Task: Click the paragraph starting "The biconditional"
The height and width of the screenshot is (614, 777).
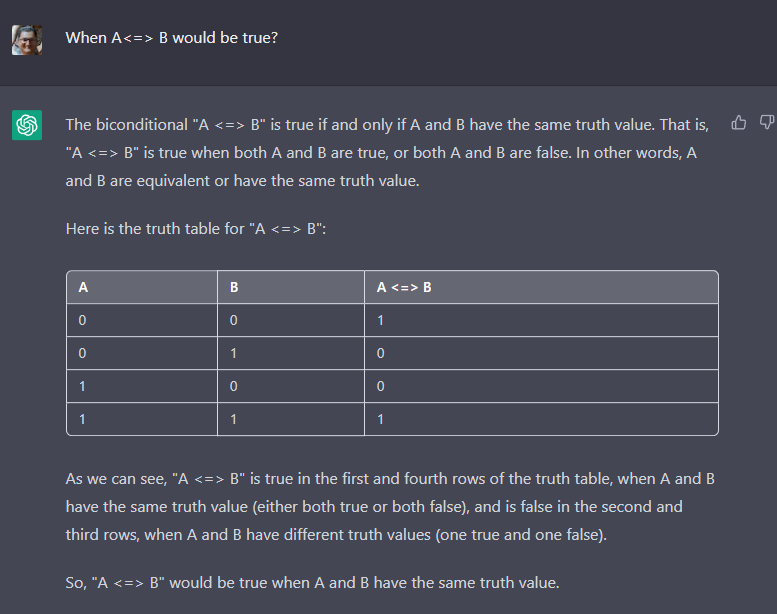Action: pos(387,153)
